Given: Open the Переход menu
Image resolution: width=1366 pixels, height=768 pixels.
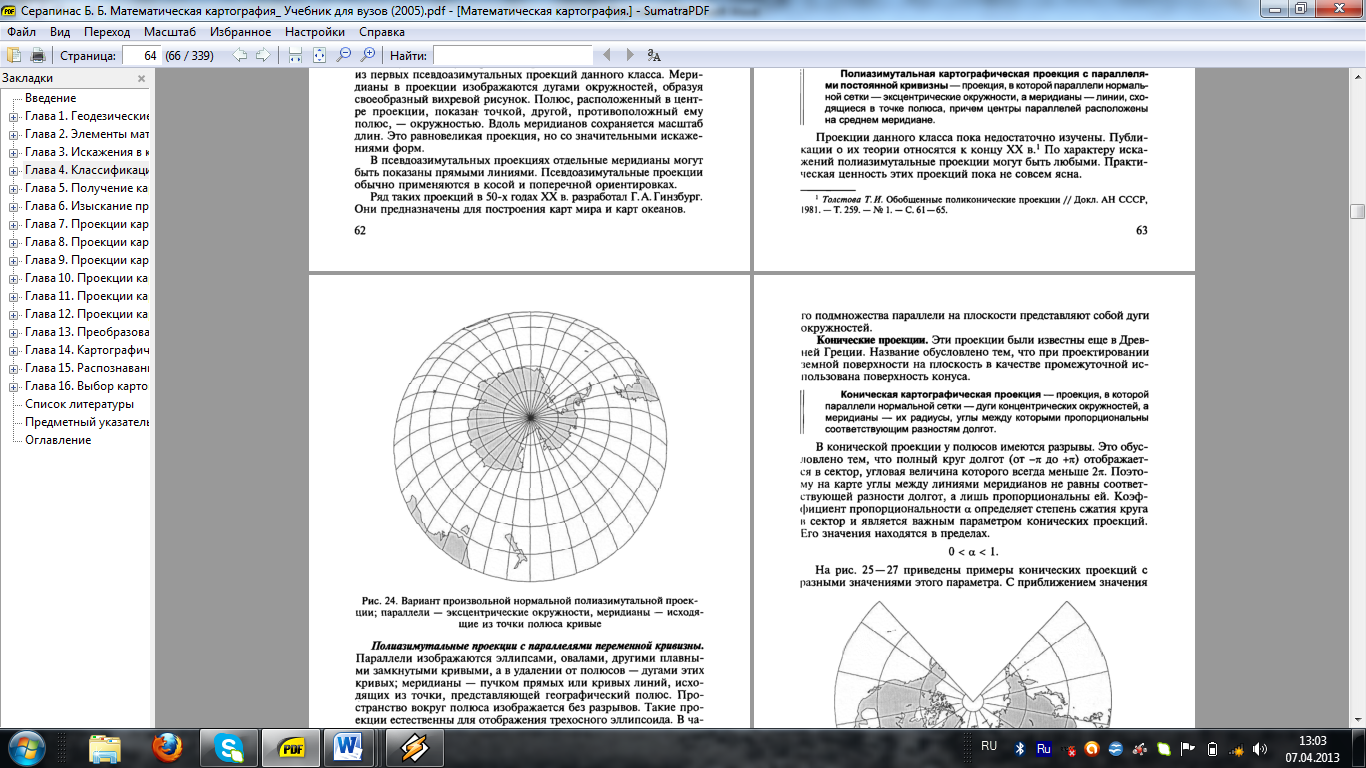Looking at the screenshot, I should tap(107, 32).
